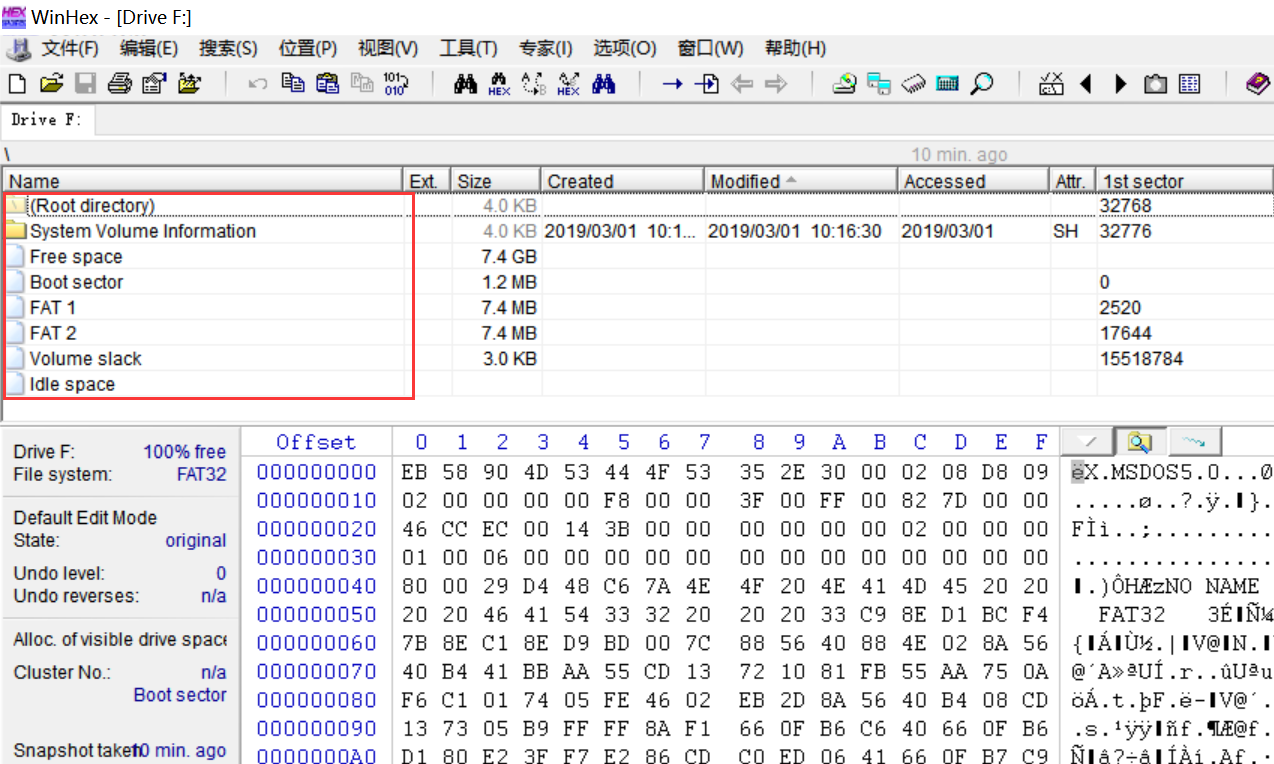Click the Copy block icon
The width and height of the screenshot is (1274, 764).
[x=292, y=84]
